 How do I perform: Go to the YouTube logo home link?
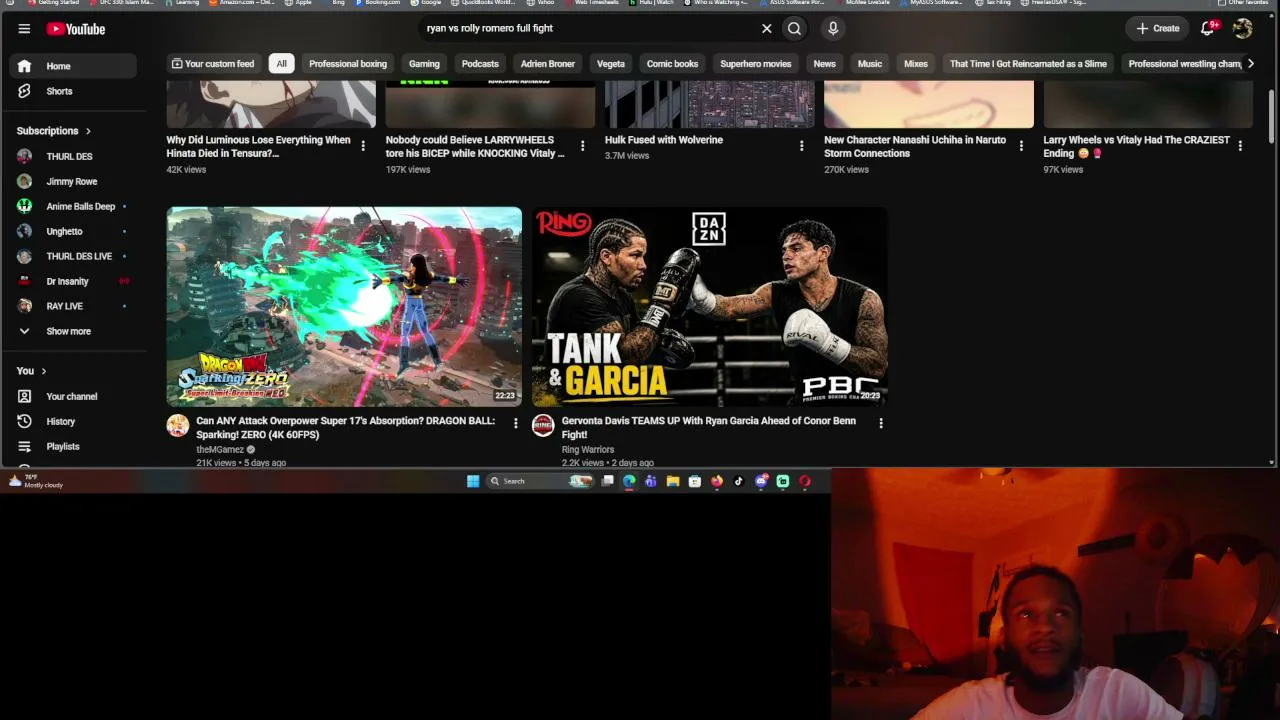pos(75,29)
